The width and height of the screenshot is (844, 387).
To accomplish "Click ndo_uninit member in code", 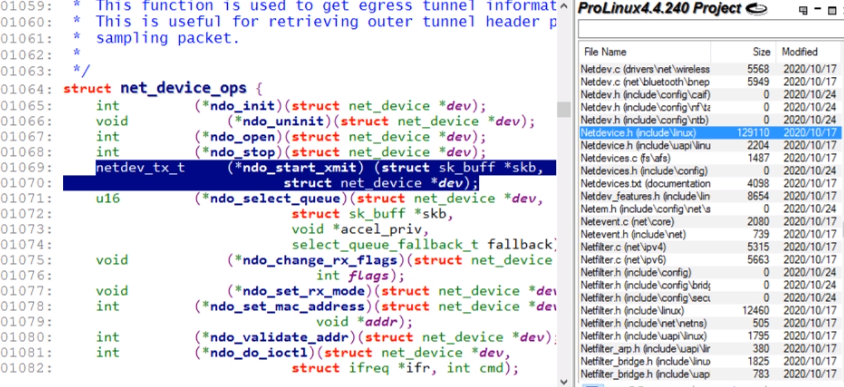I will click(283, 121).
